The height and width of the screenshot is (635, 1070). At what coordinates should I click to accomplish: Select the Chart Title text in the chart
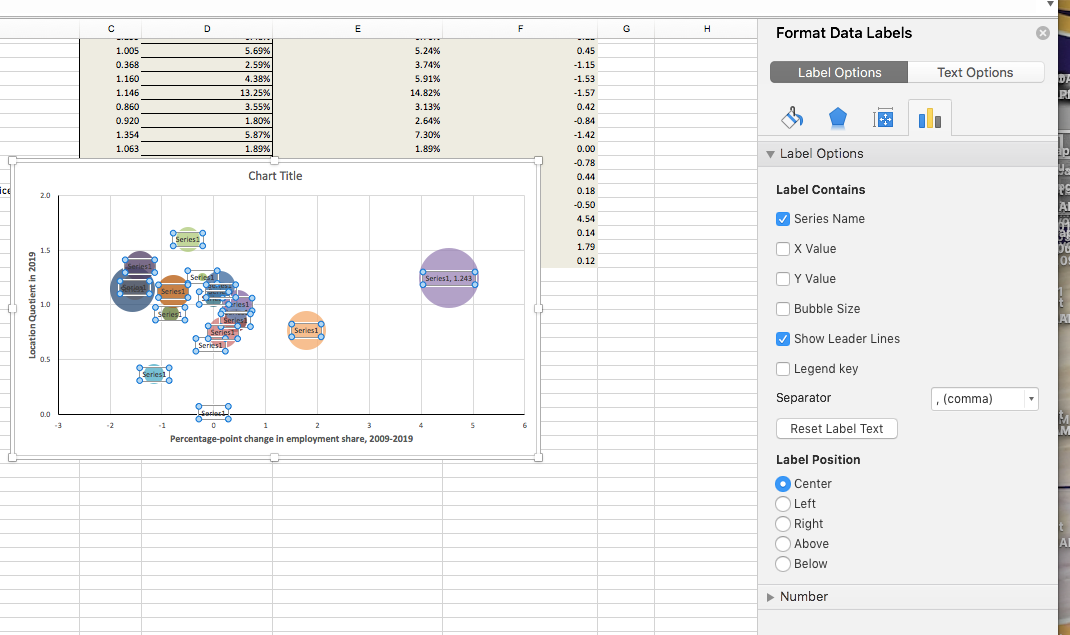coord(274,175)
